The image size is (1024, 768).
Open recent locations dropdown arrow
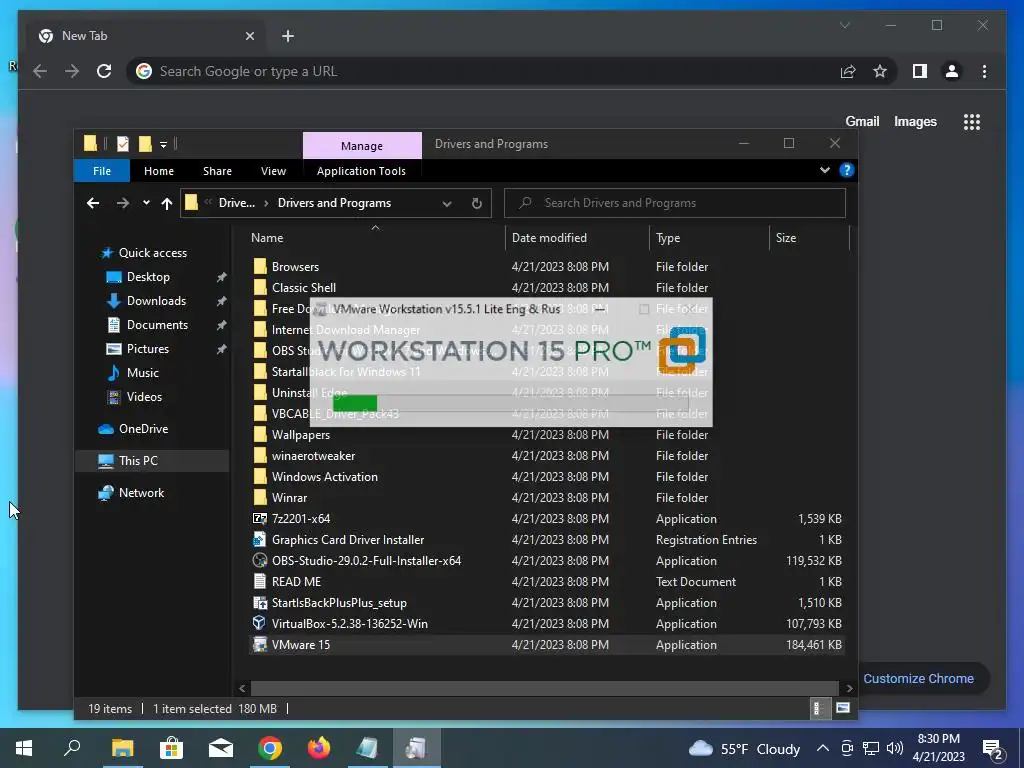(146, 203)
